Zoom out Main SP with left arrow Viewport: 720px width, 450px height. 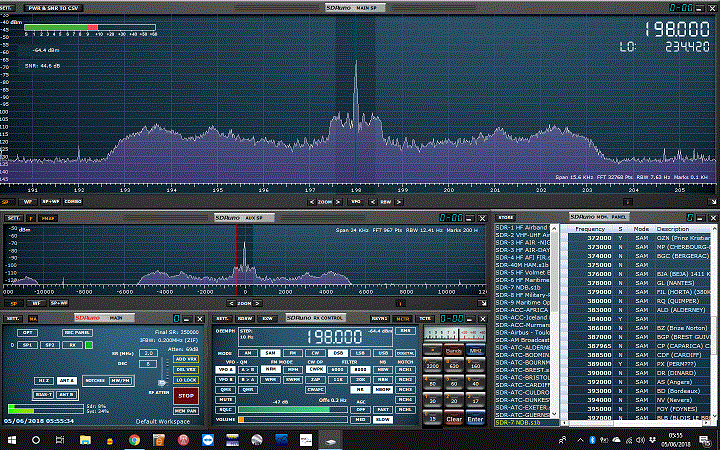pos(312,202)
